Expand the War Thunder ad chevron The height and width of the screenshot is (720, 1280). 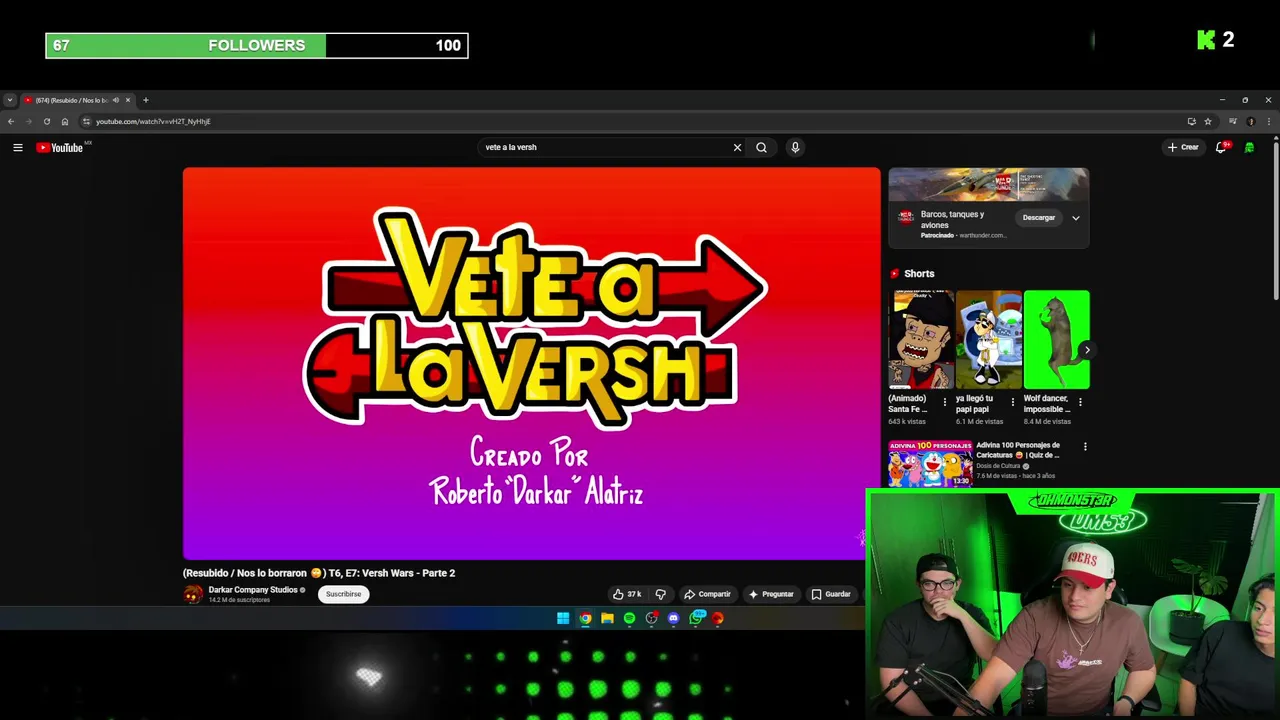[1076, 218]
